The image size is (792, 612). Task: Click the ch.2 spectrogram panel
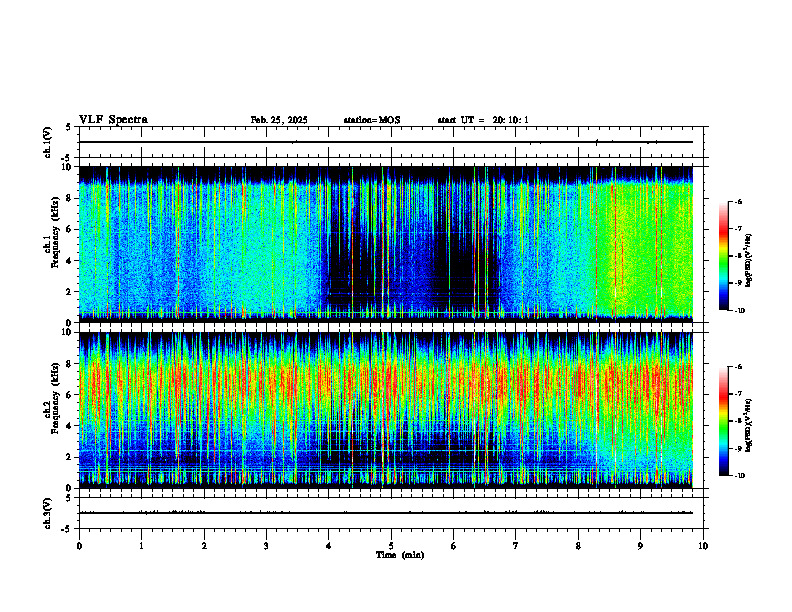pos(385,410)
